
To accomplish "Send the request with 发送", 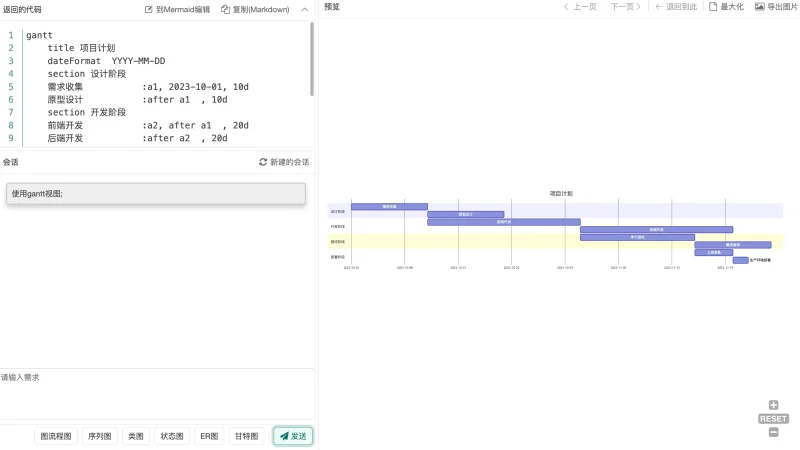I will (x=293, y=436).
